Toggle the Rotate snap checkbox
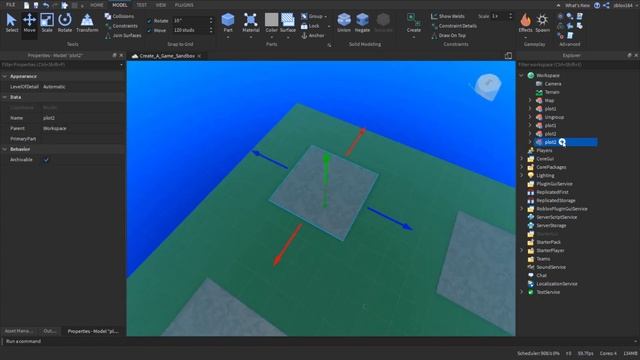 point(149,20)
